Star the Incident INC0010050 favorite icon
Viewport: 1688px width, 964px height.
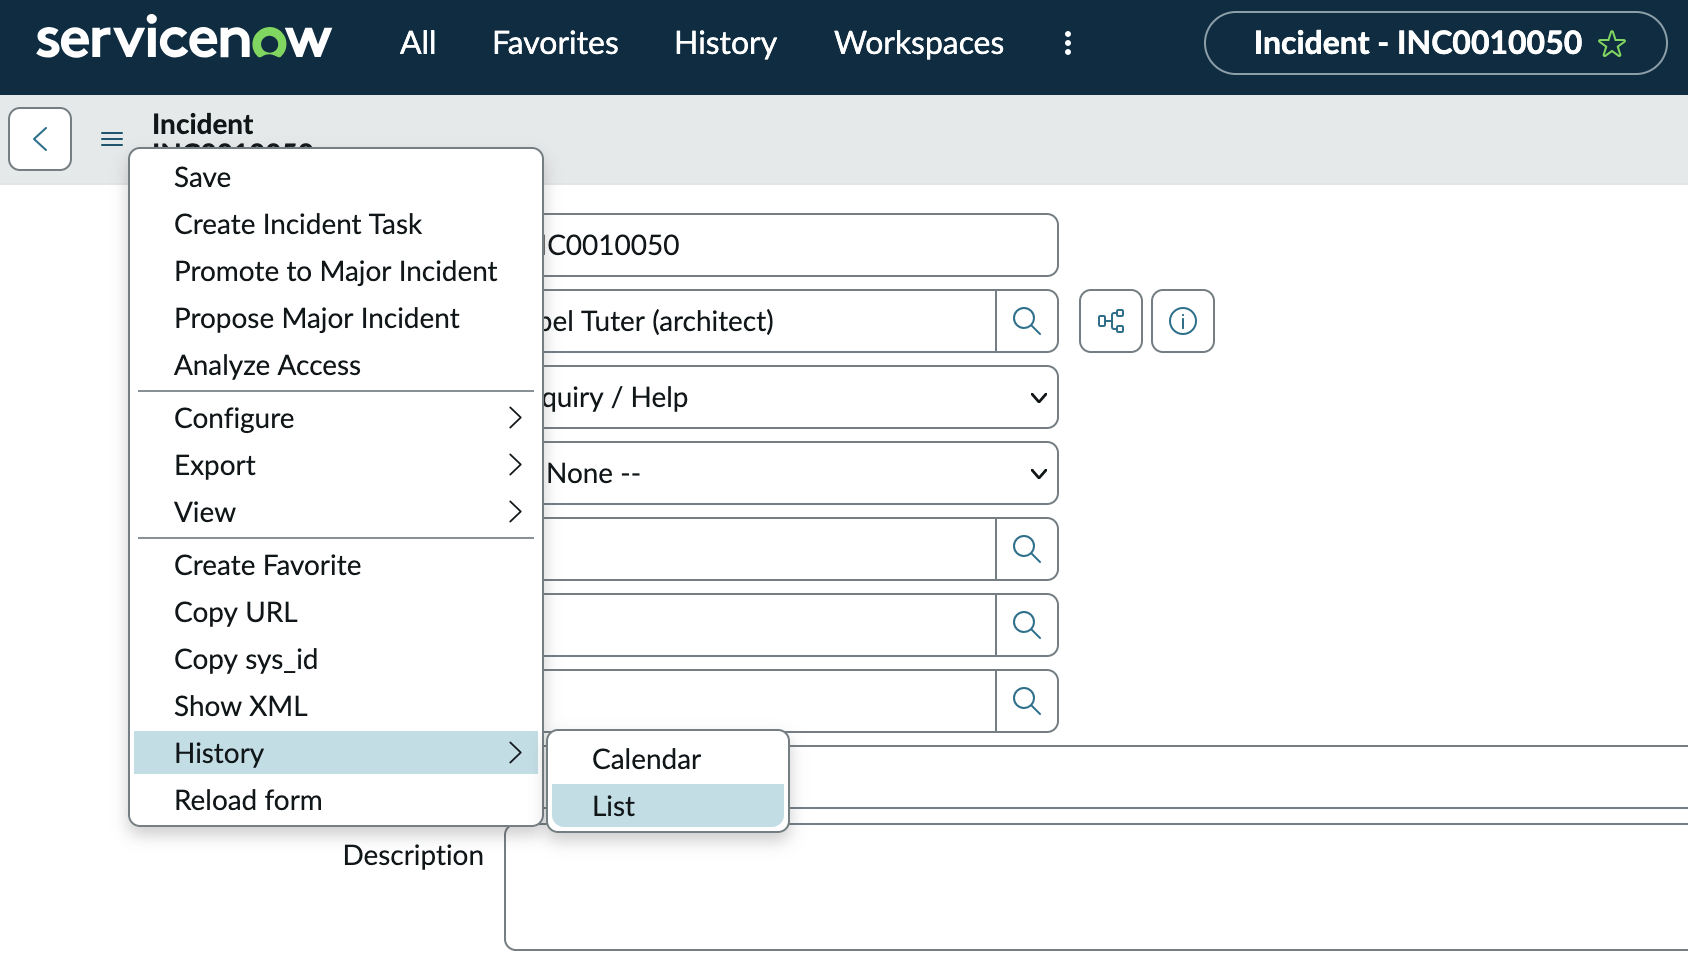[x=1611, y=44]
